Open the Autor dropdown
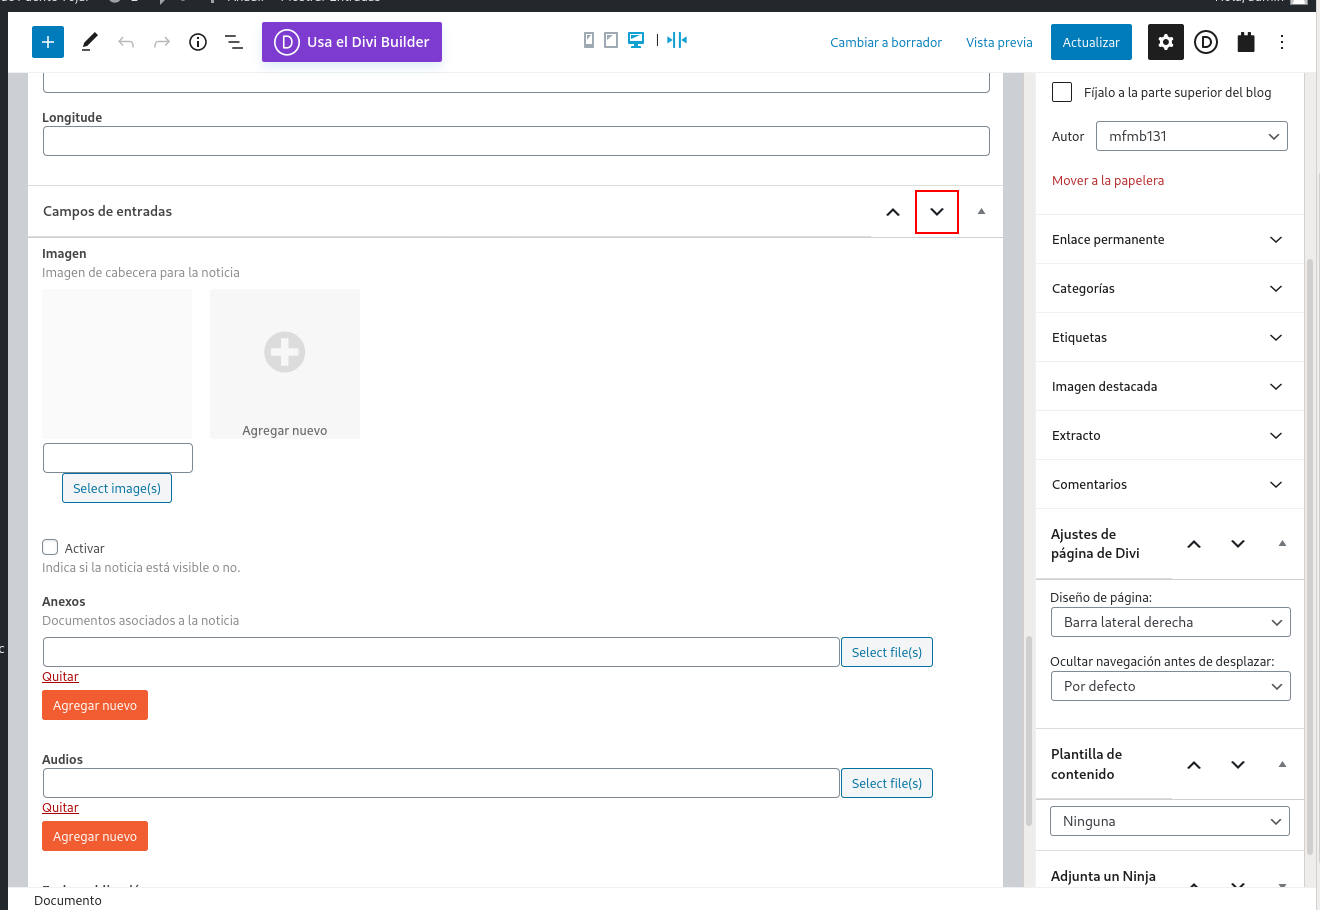Viewport: 1320px width, 910px height. coord(1191,136)
